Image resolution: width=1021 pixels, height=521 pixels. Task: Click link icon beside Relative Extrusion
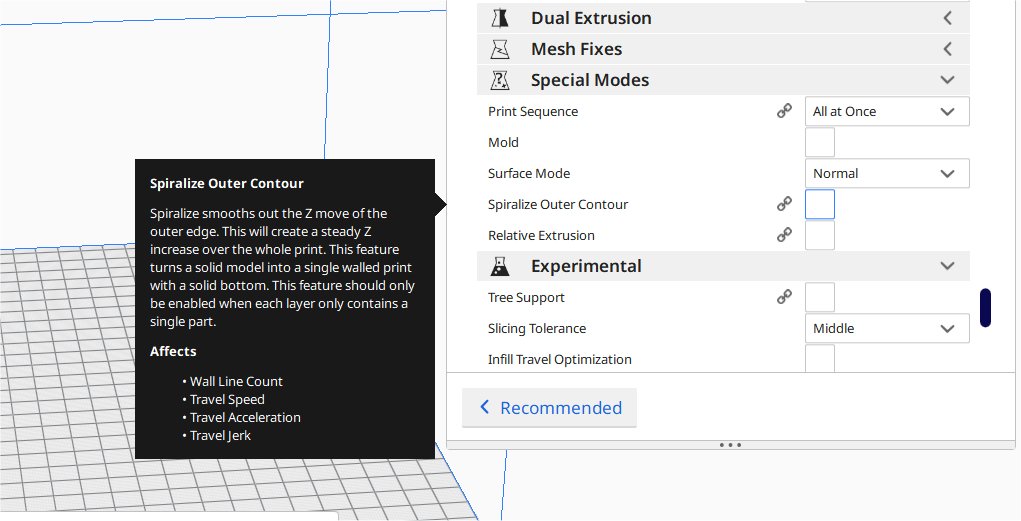coord(785,235)
